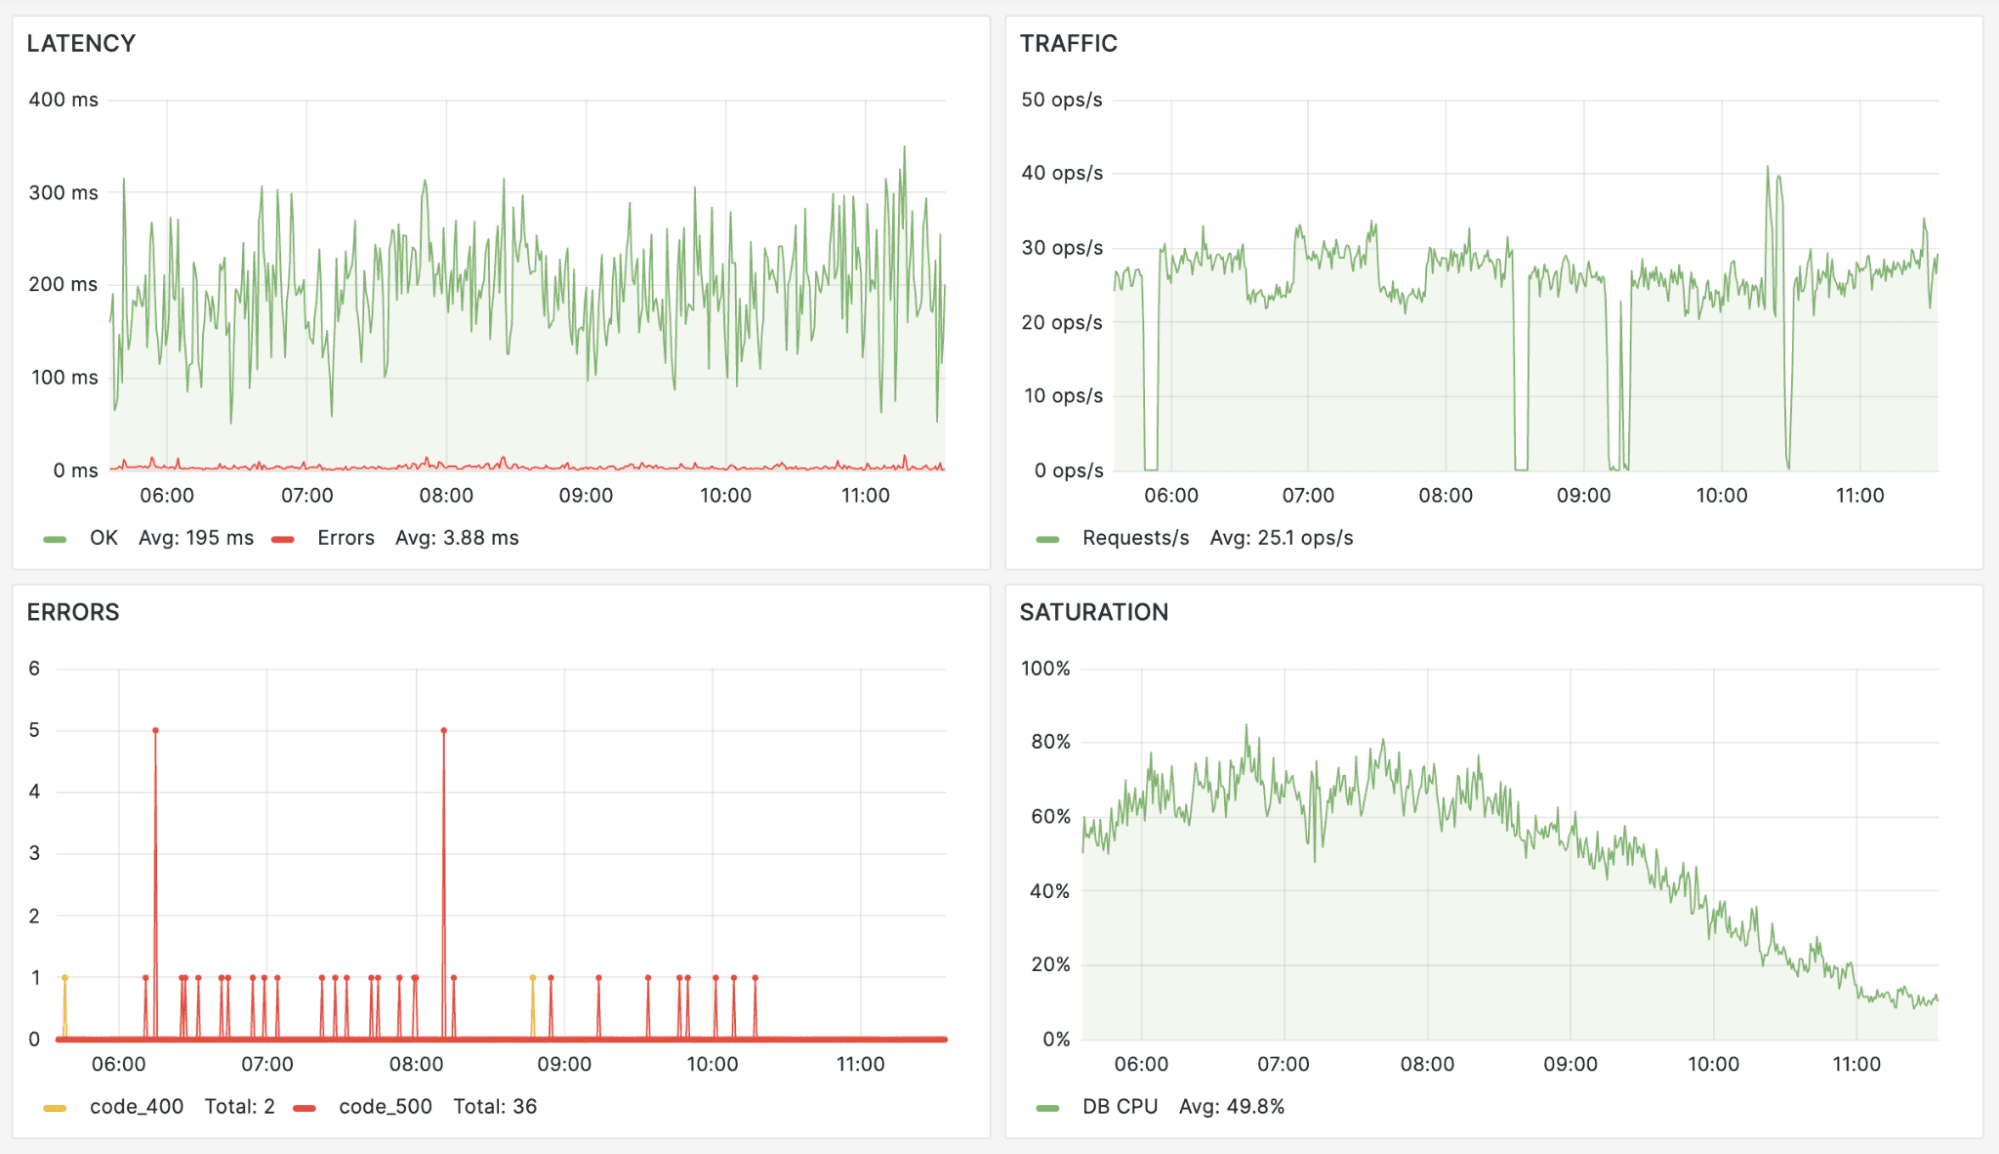Select the ERRORS panel header

coord(74,612)
